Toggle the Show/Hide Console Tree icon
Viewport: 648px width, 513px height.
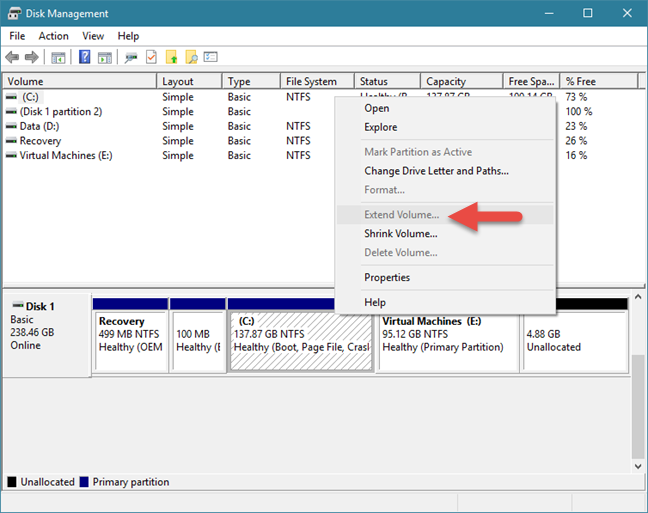58,57
